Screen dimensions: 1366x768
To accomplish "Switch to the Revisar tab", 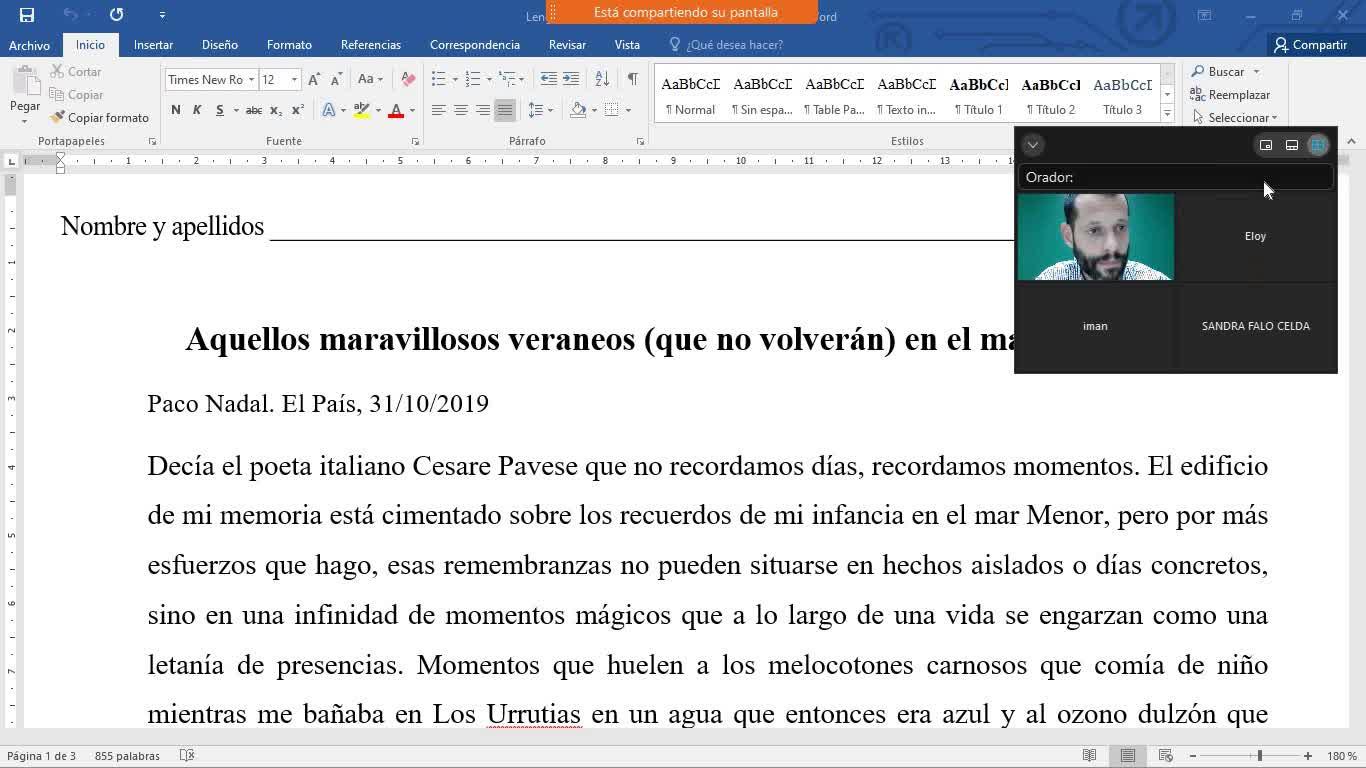I will (x=567, y=45).
